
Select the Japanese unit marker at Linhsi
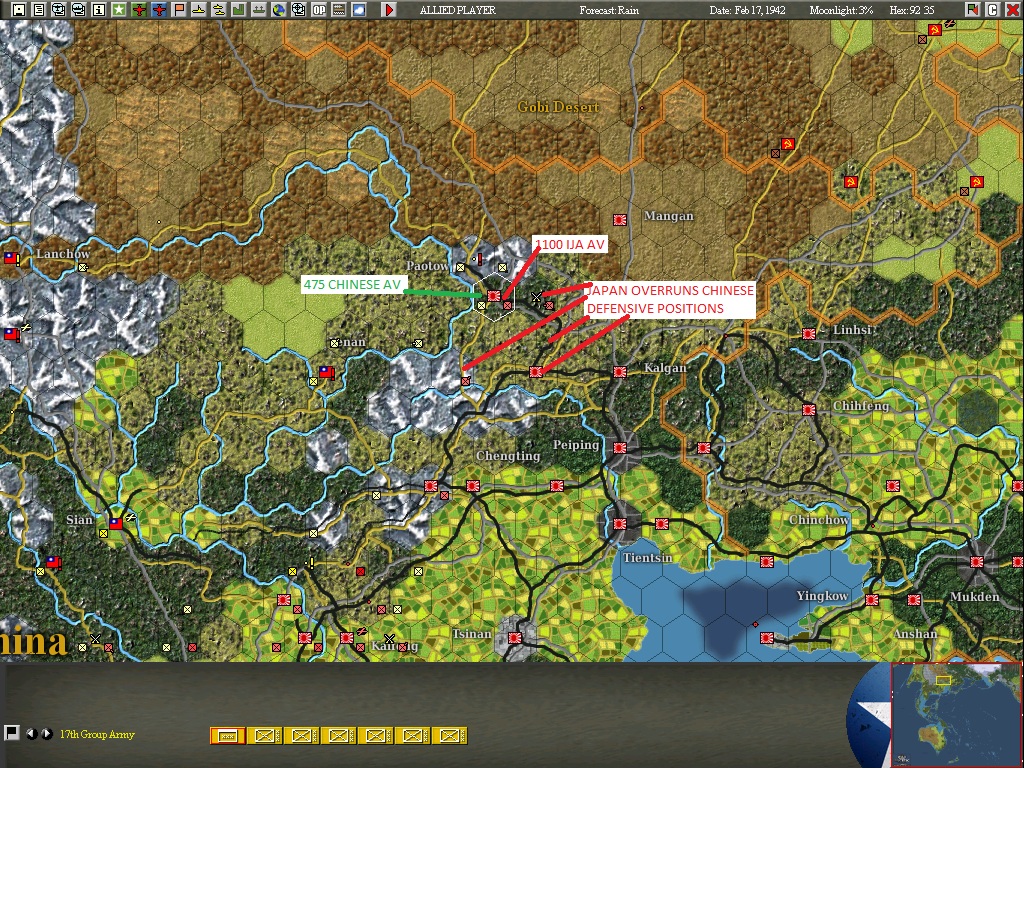[x=808, y=334]
